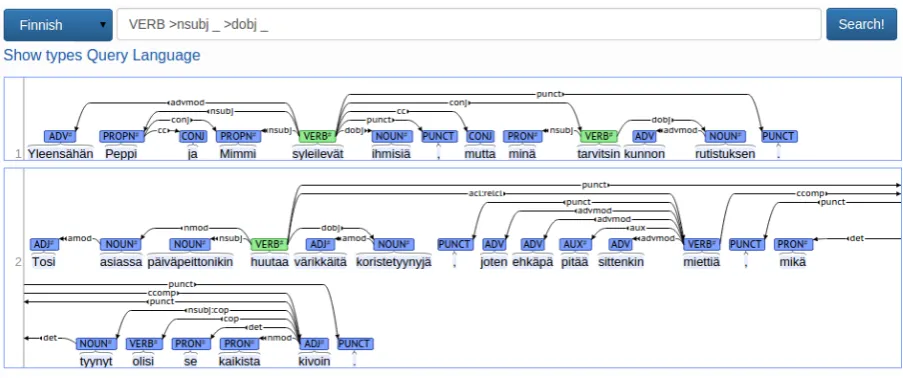This screenshot has width=903, height=378.
Task: Select the NOUN tag above päiväpeittonikin
Action: [189, 244]
